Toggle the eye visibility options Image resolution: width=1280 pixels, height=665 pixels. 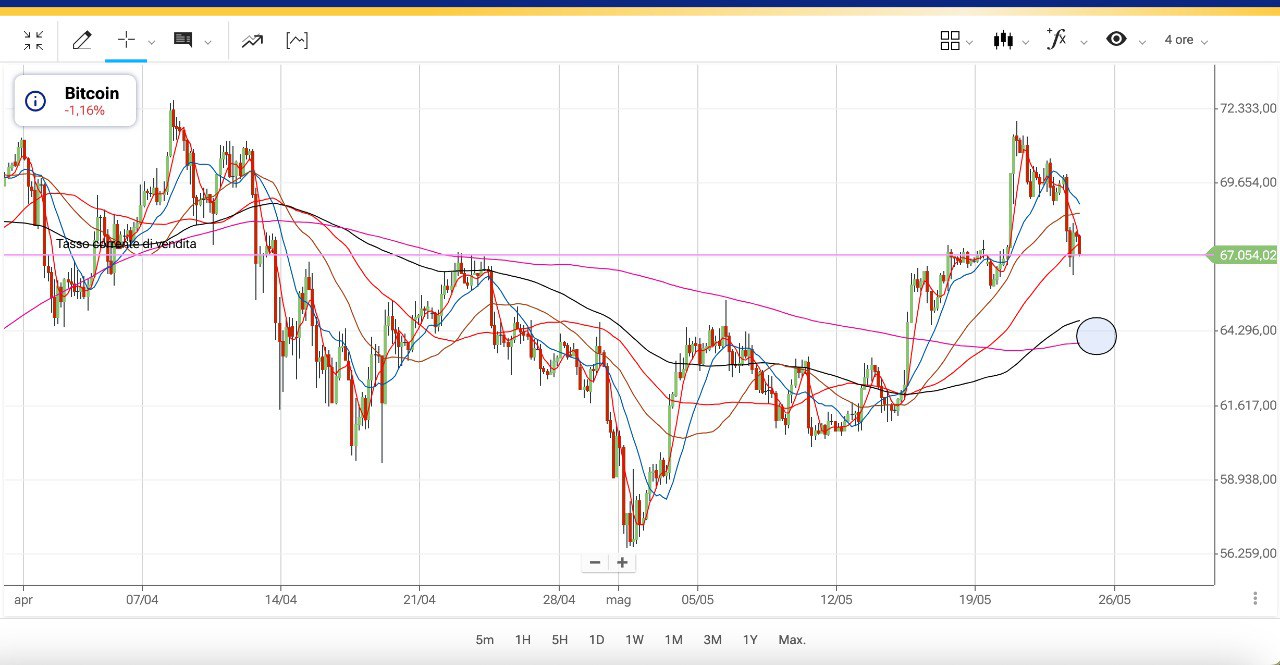[1116, 40]
